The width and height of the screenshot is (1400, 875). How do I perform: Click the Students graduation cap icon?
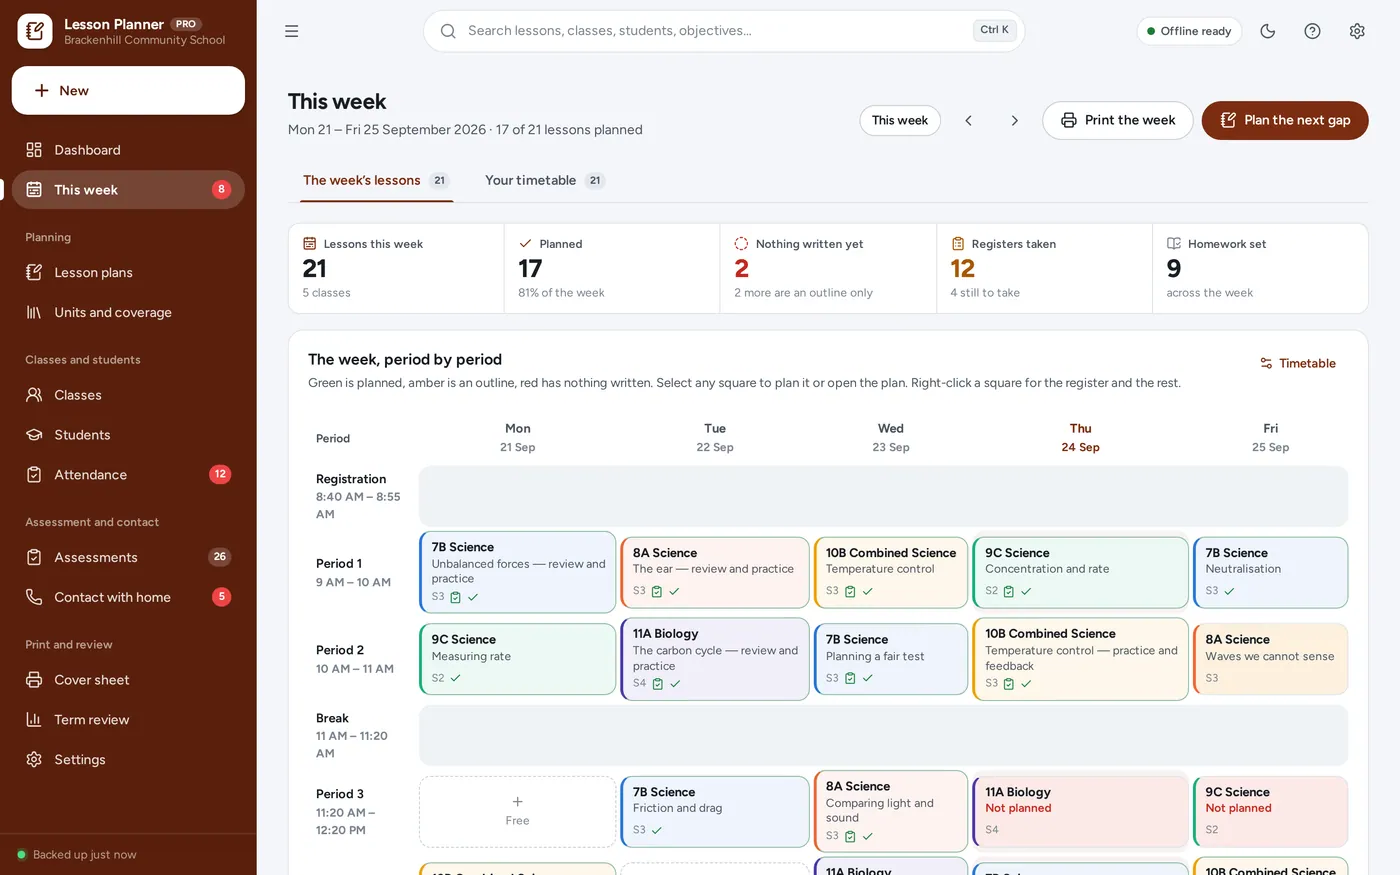click(34, 435)
